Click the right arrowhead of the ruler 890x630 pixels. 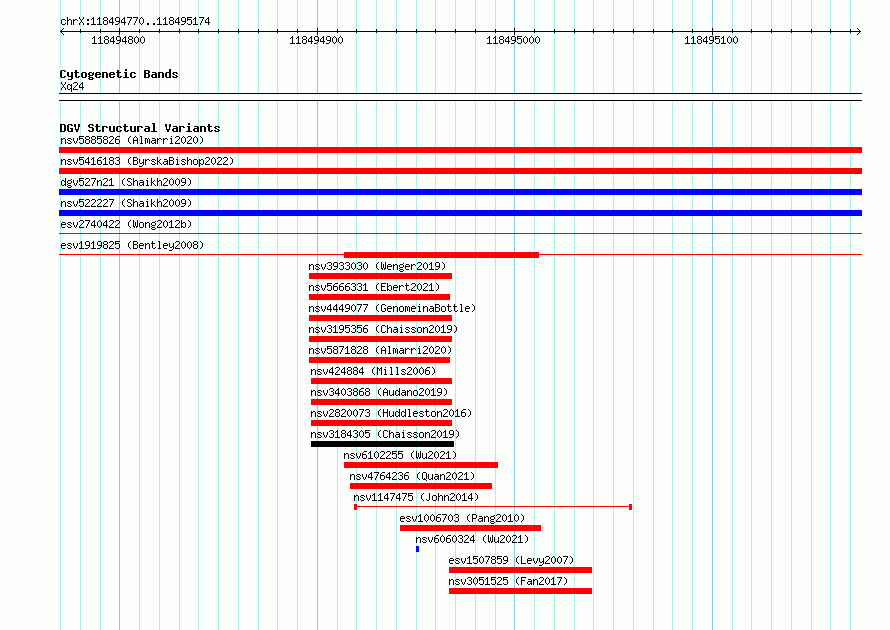tap(859, 32)
